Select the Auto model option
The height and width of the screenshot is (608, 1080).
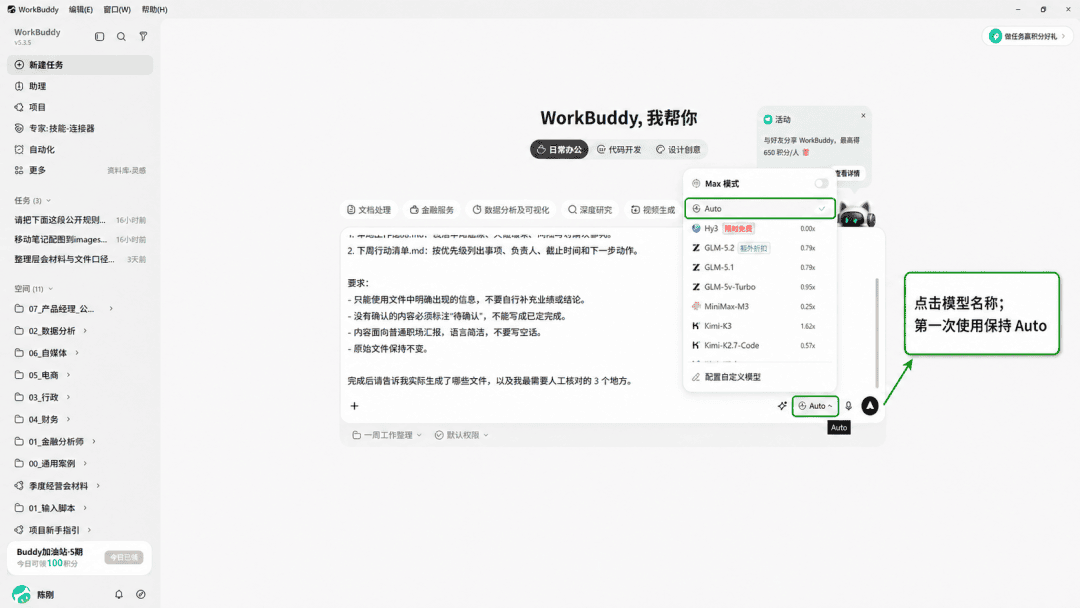coord(760,209)
